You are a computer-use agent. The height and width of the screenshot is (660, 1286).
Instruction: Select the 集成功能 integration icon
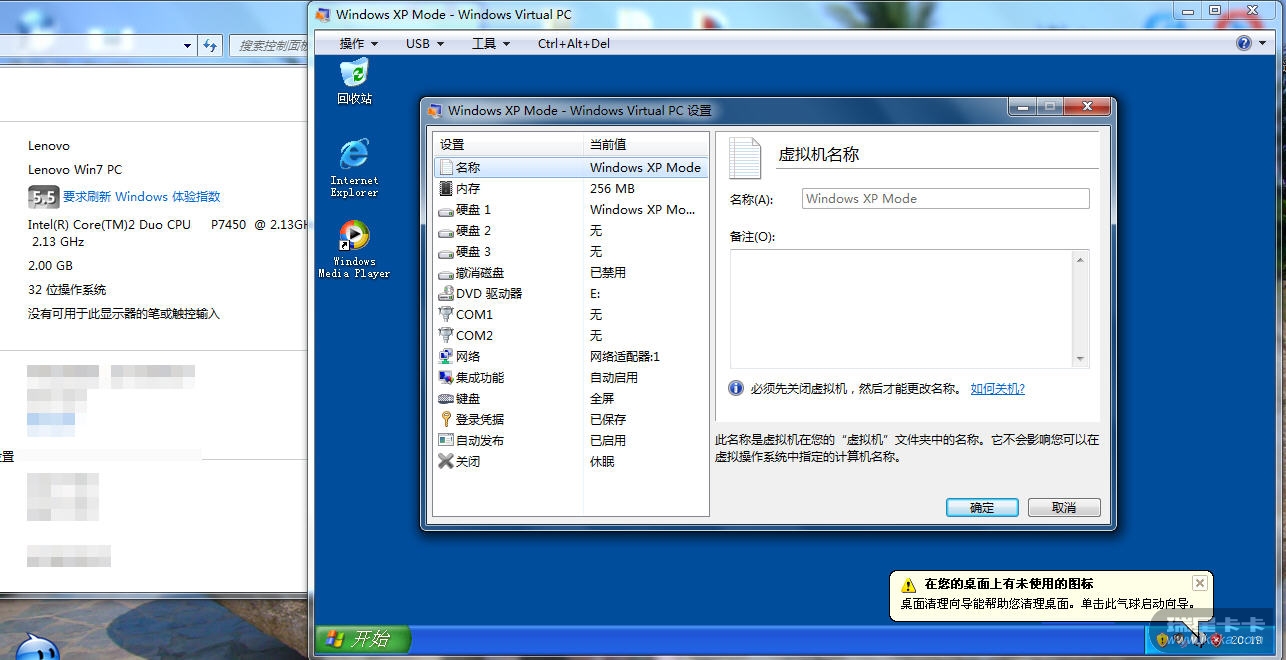446,378
